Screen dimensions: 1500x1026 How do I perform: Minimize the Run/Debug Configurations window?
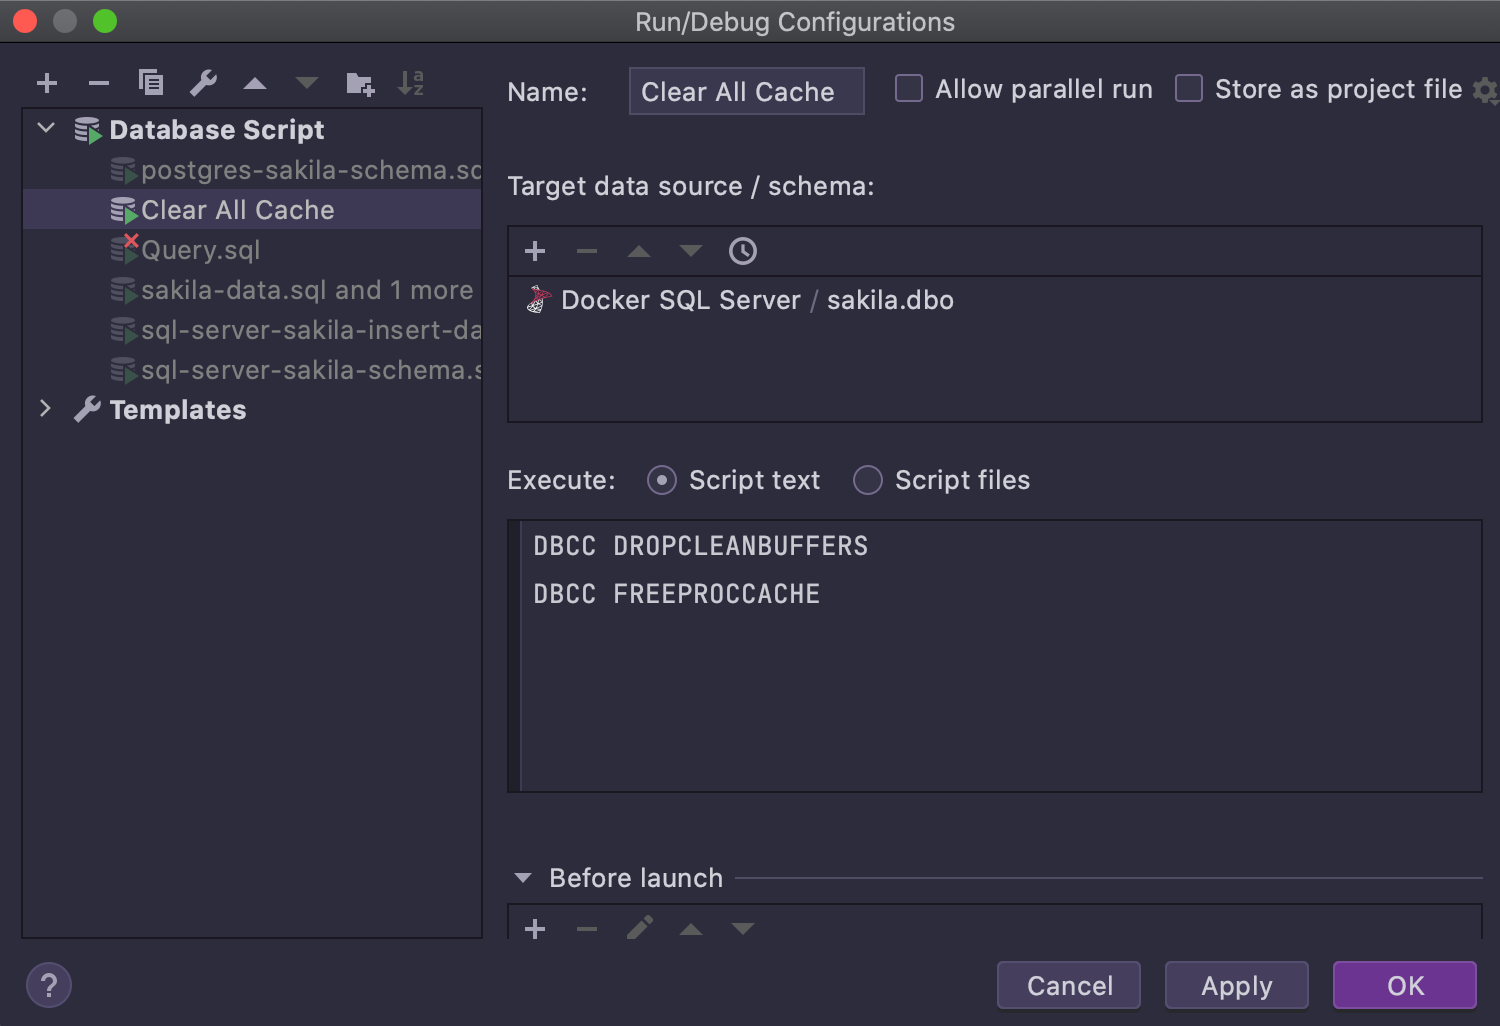(65, 21)
